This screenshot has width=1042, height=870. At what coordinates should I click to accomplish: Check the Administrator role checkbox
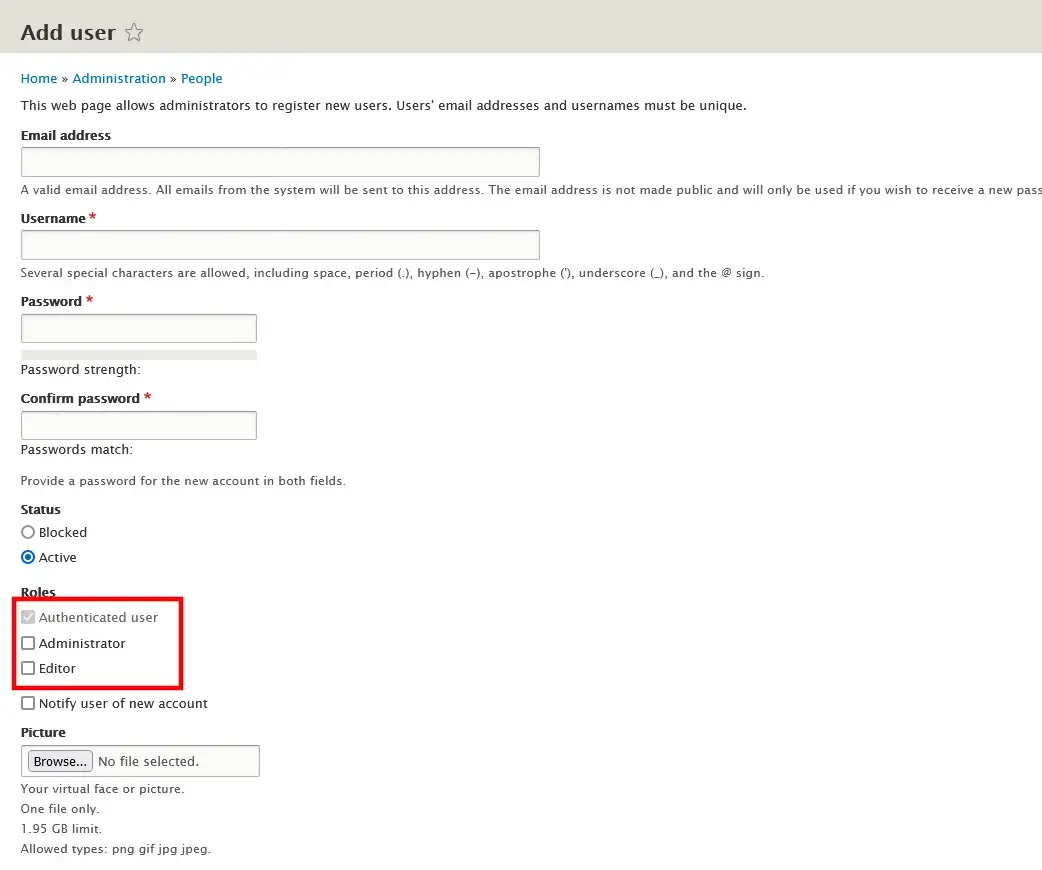click(x=28, y=643)
